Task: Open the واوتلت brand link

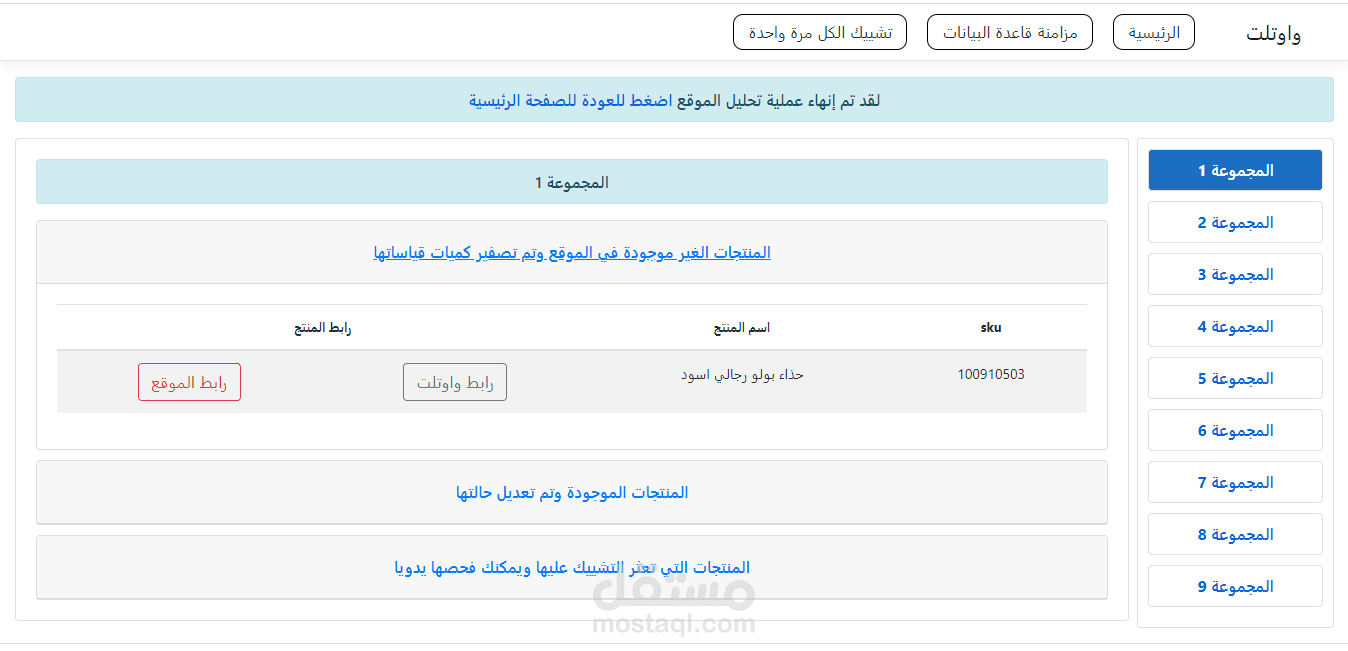Action: (1273, 33)
